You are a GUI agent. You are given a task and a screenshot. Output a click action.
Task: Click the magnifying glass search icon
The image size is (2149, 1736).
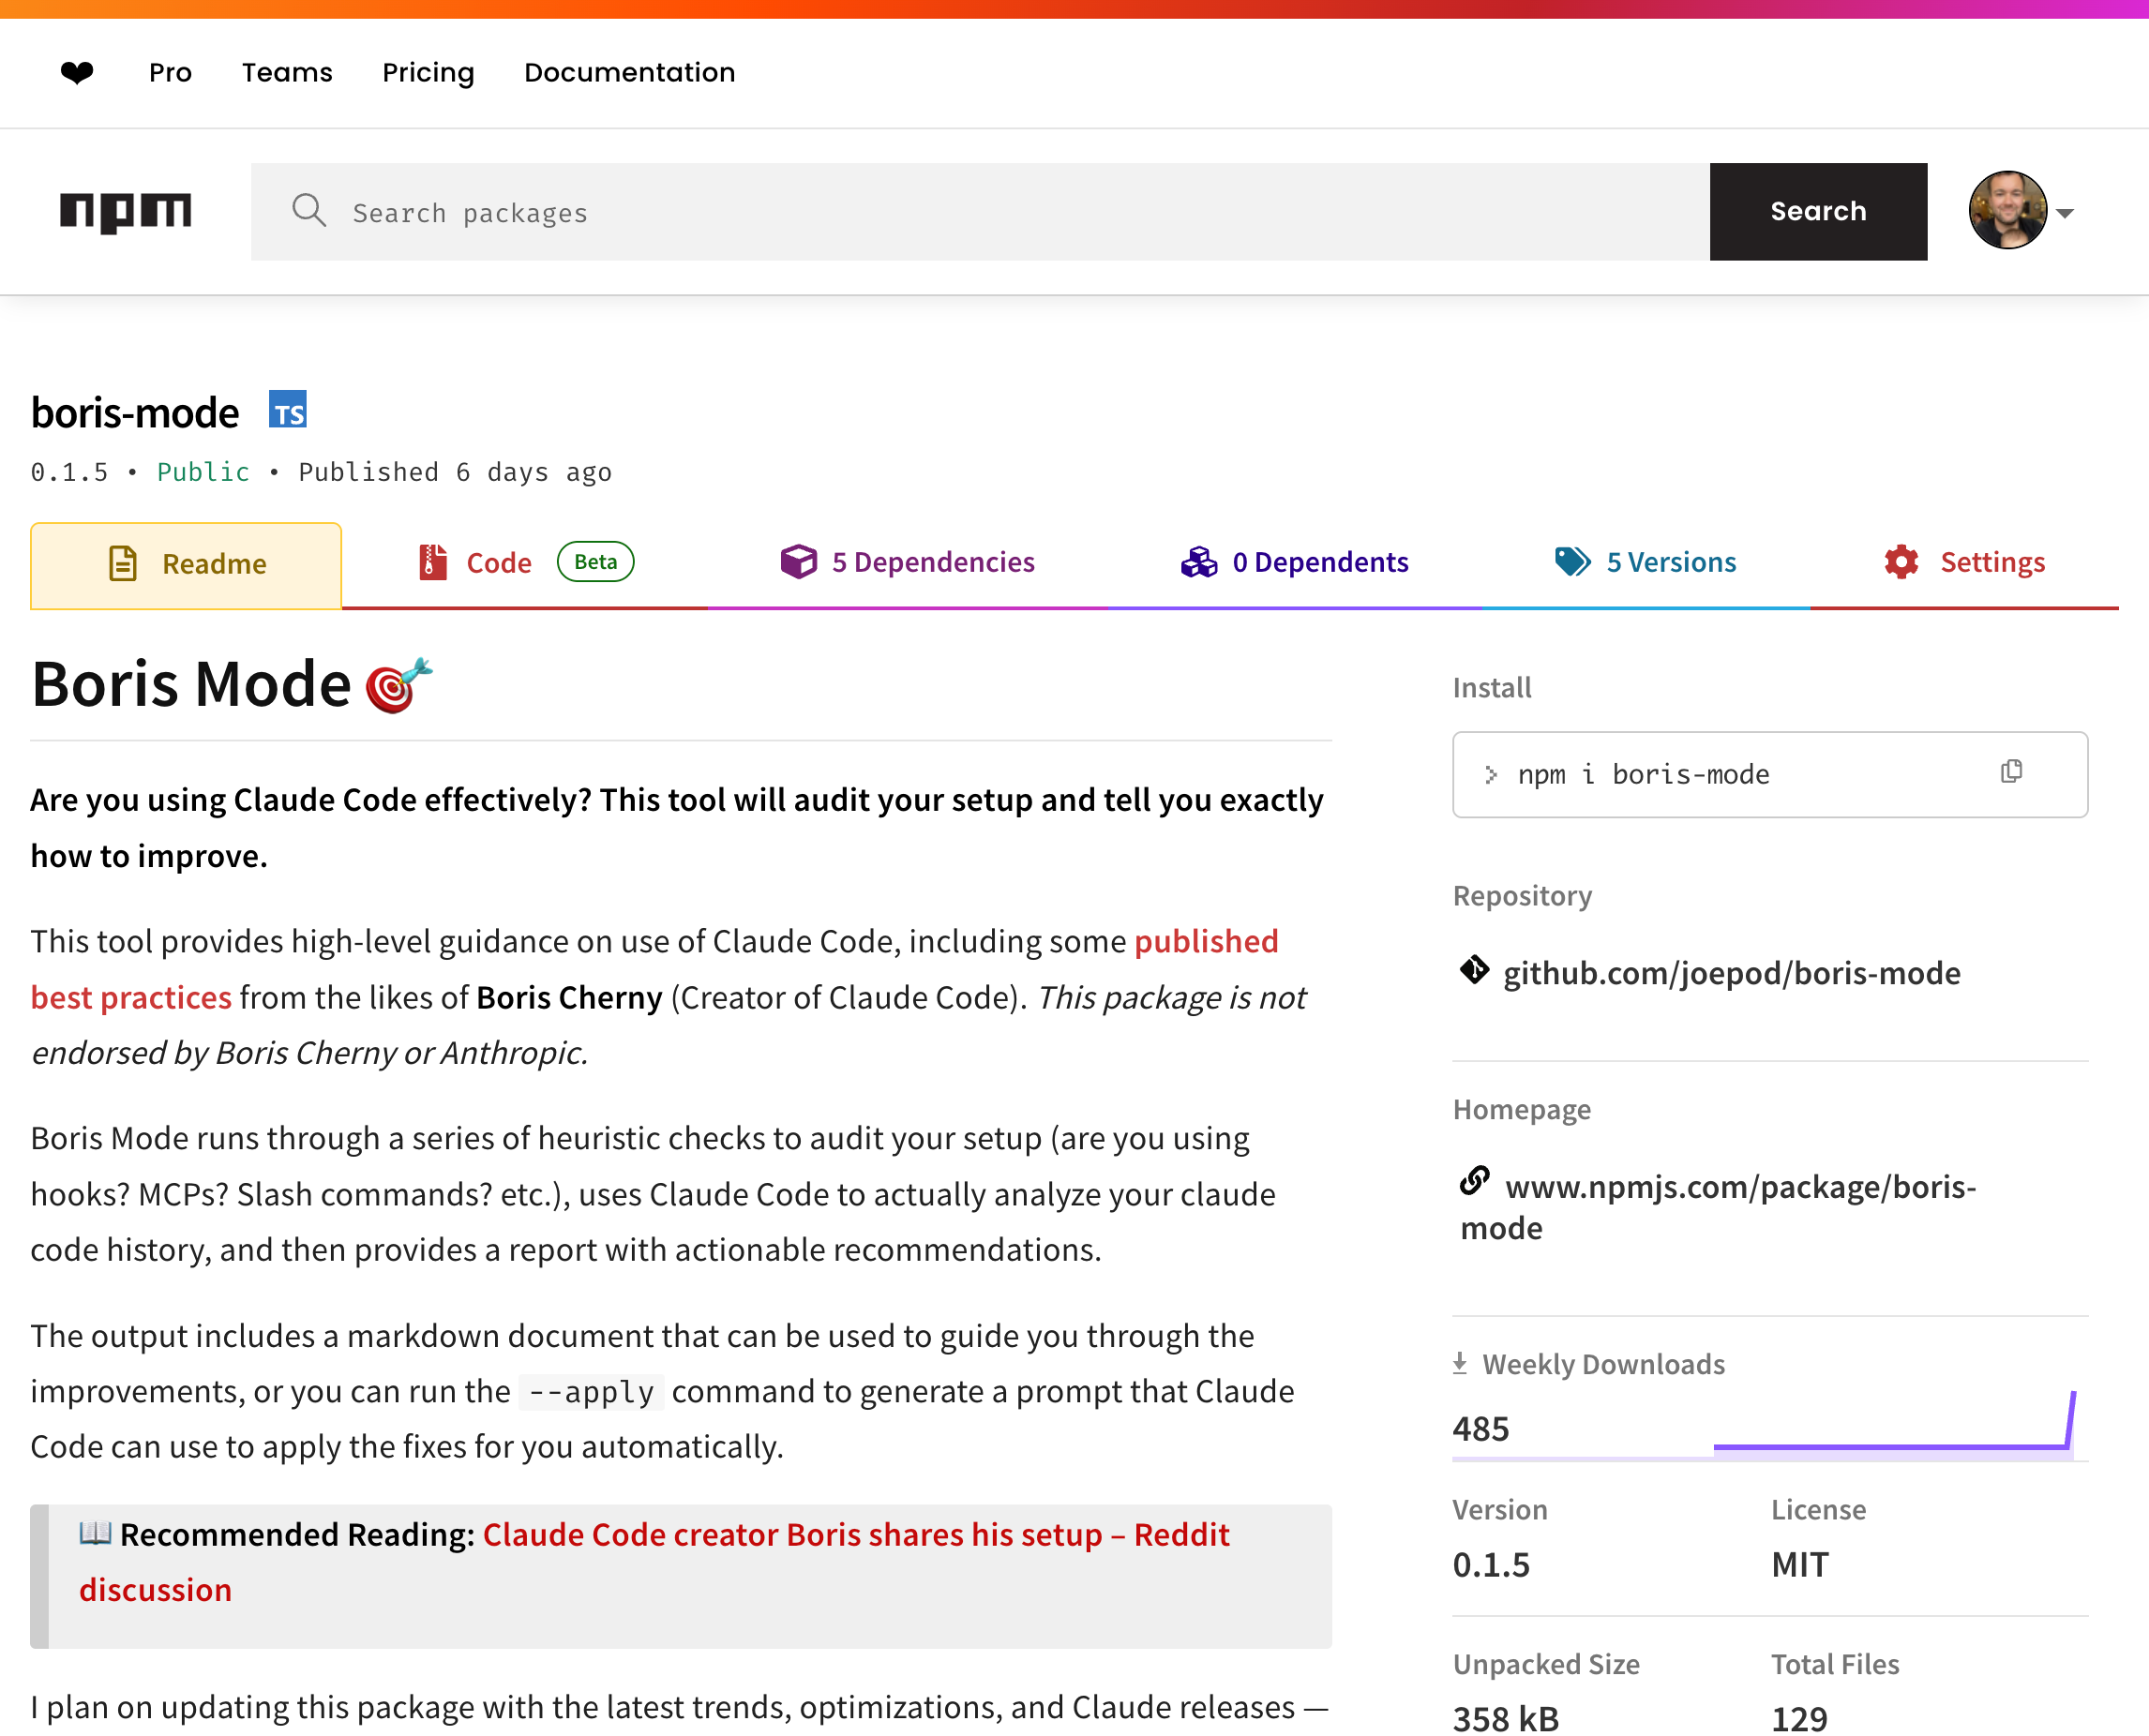point(309,211)
